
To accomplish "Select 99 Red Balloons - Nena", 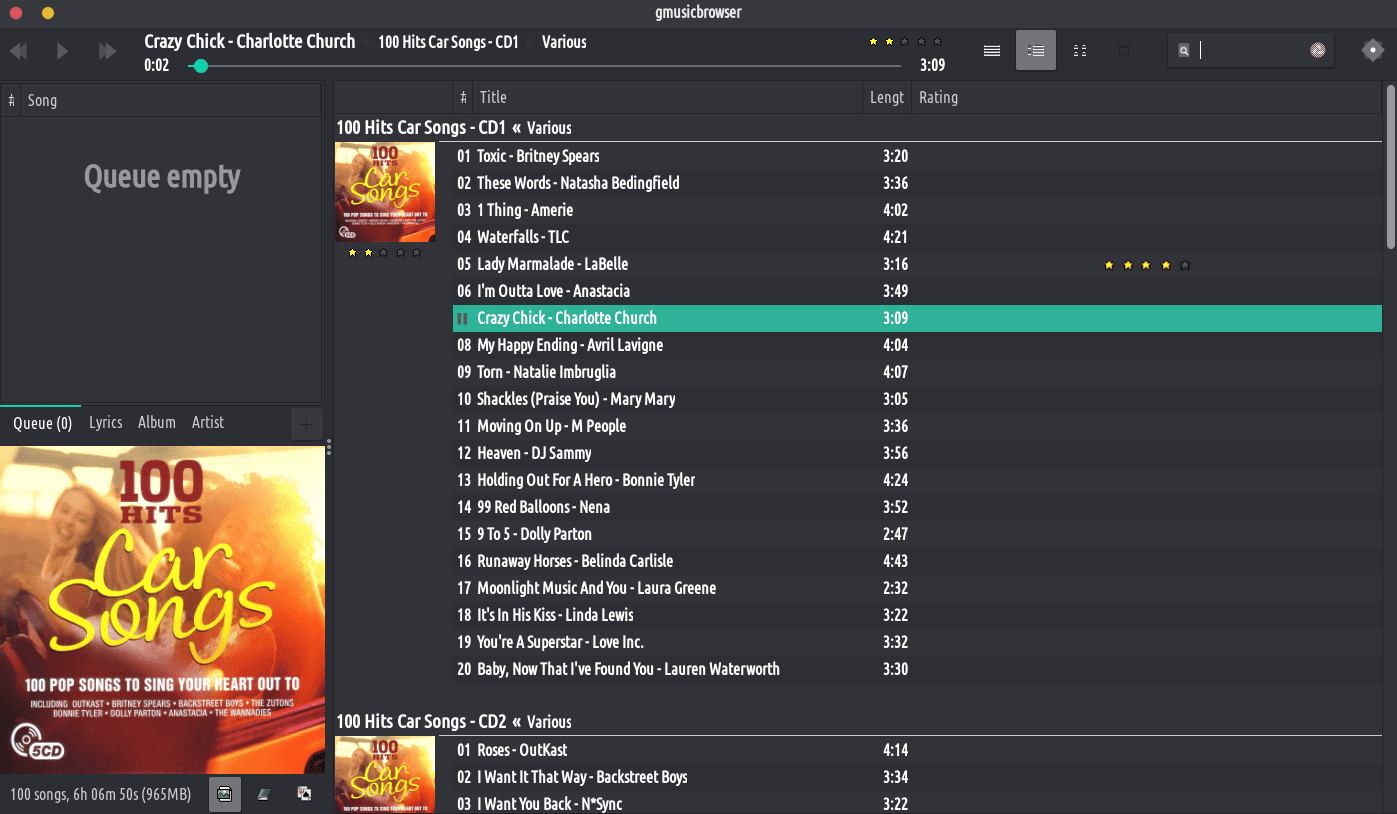I will [x=917, y=507].
